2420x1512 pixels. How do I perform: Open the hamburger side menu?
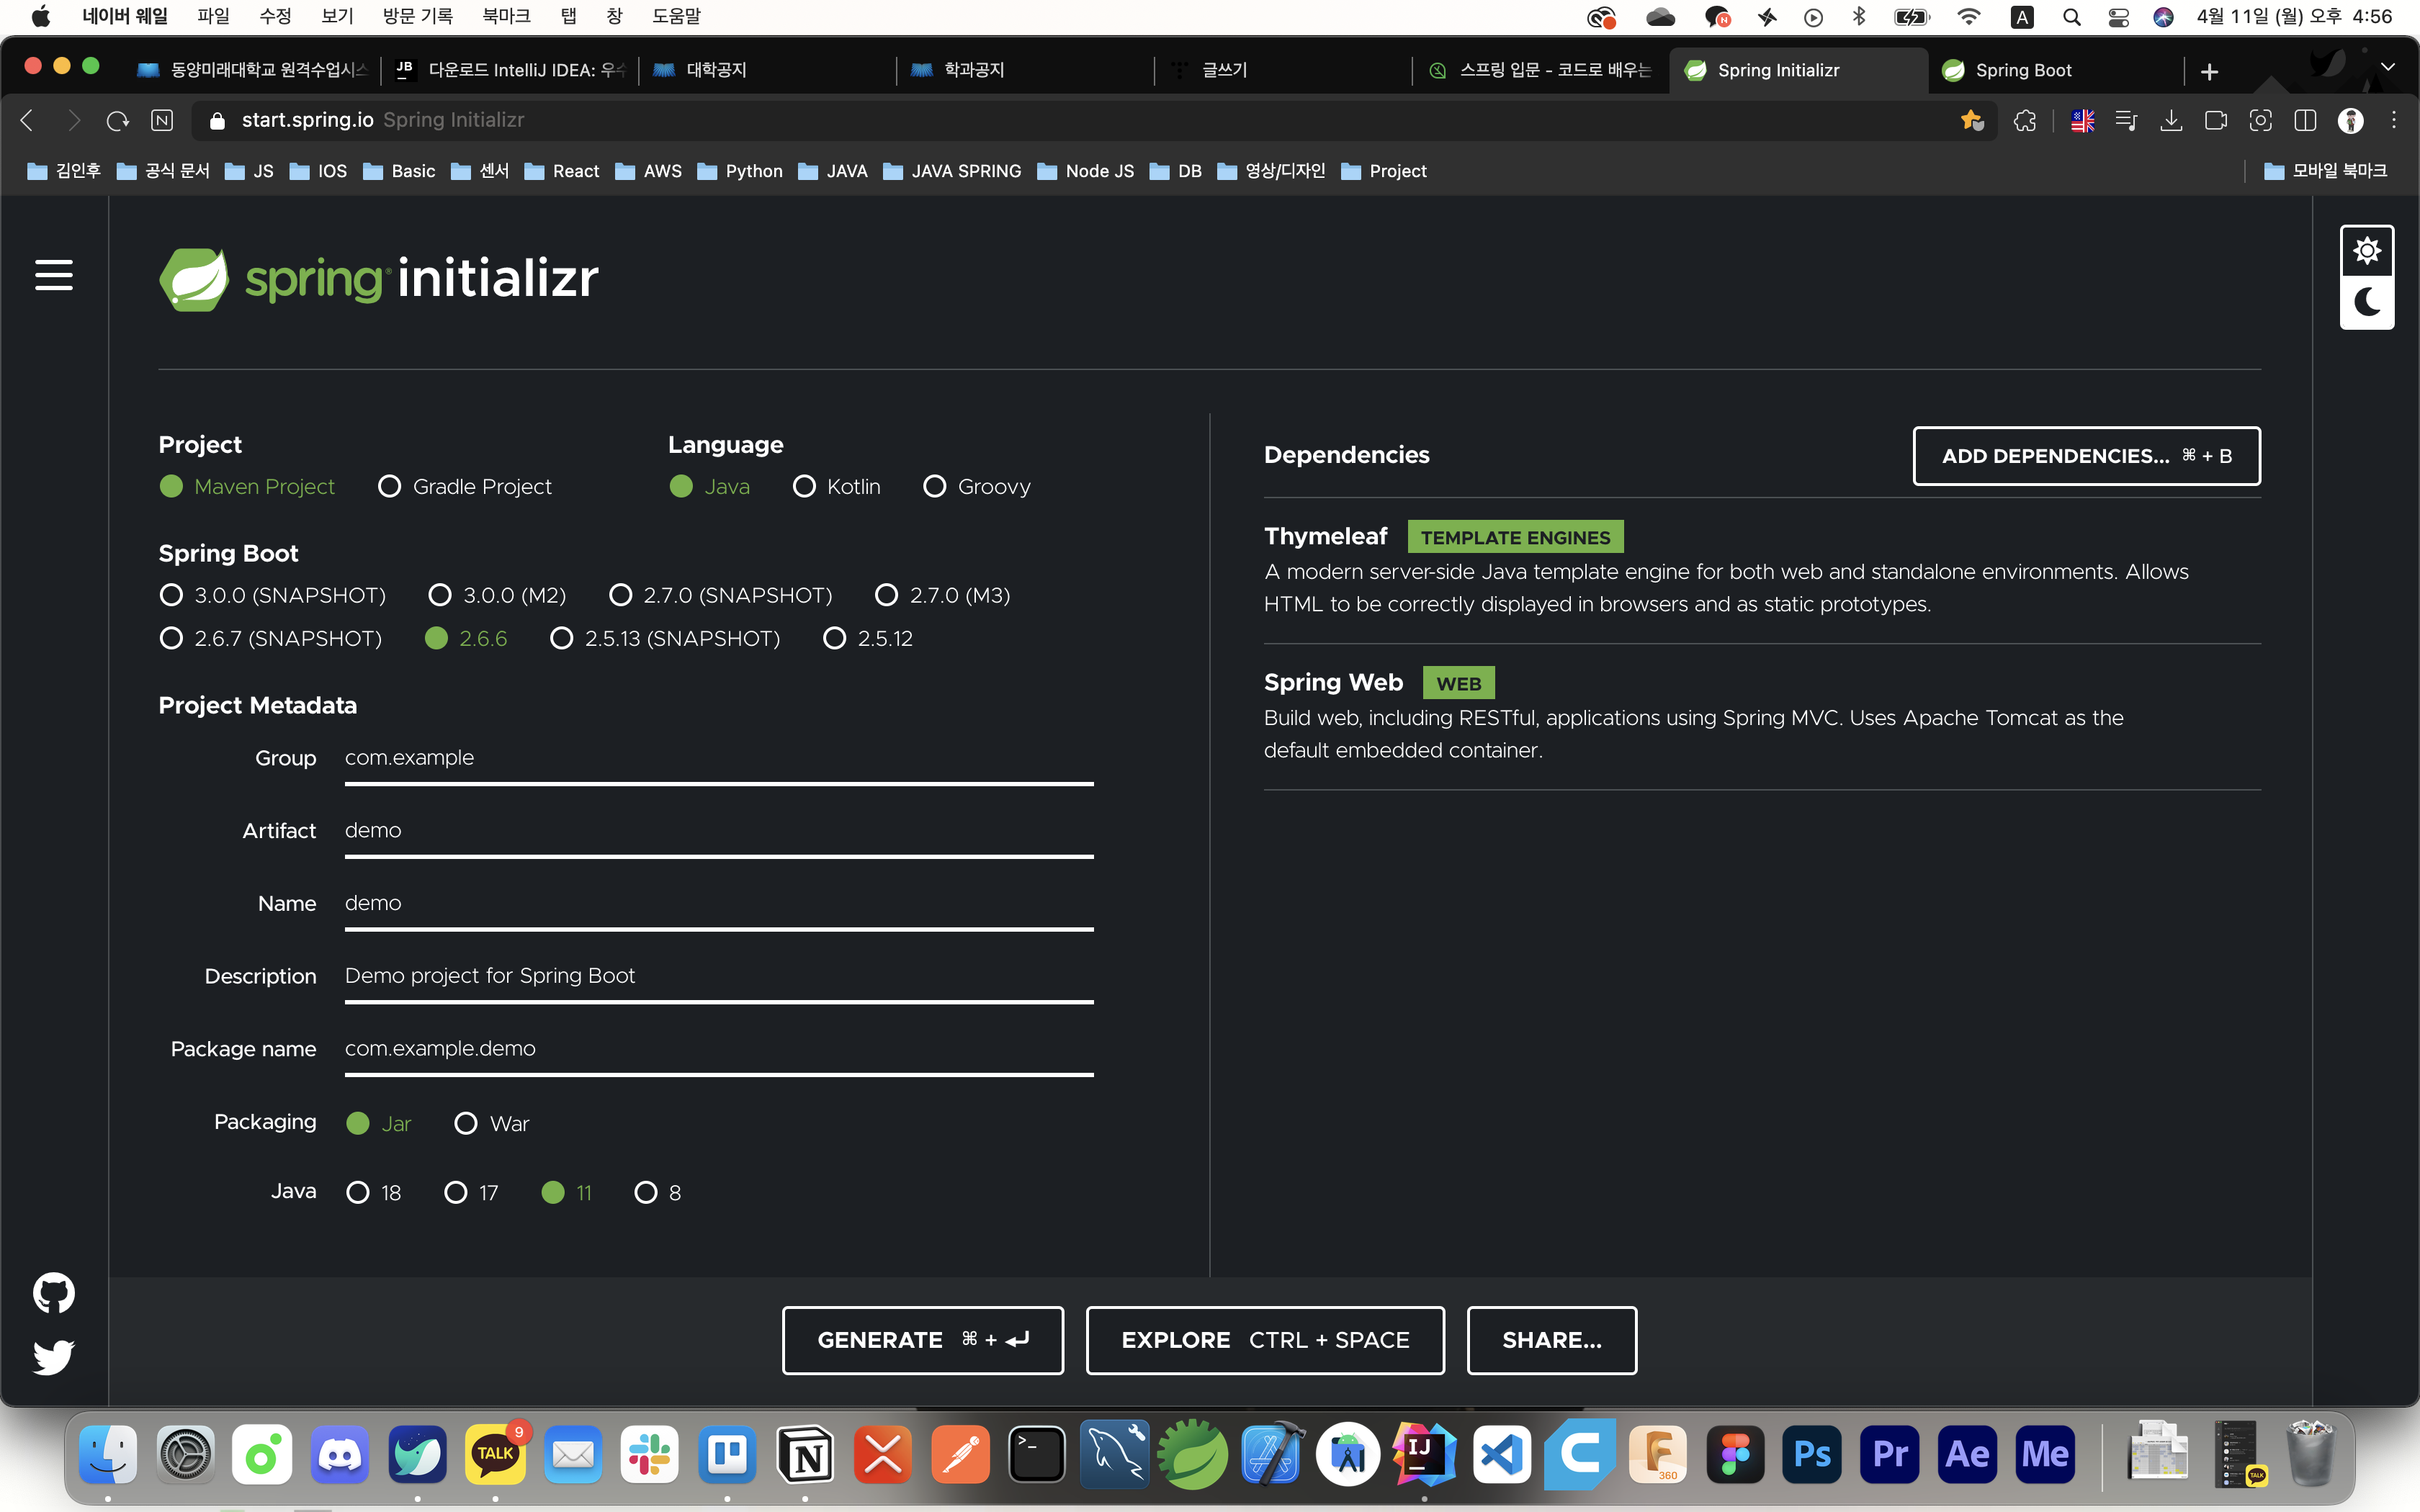54,275
